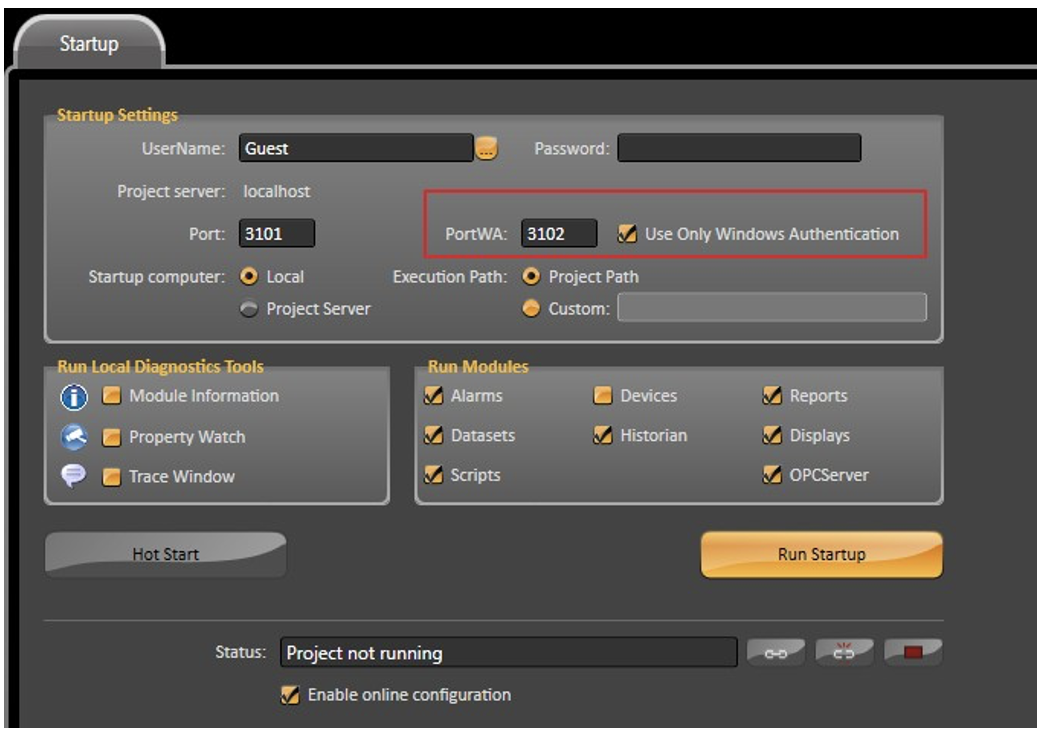Click the disconnect broken-link icon button
Screen dimensions: 1040x730
[x=845, y=653]
